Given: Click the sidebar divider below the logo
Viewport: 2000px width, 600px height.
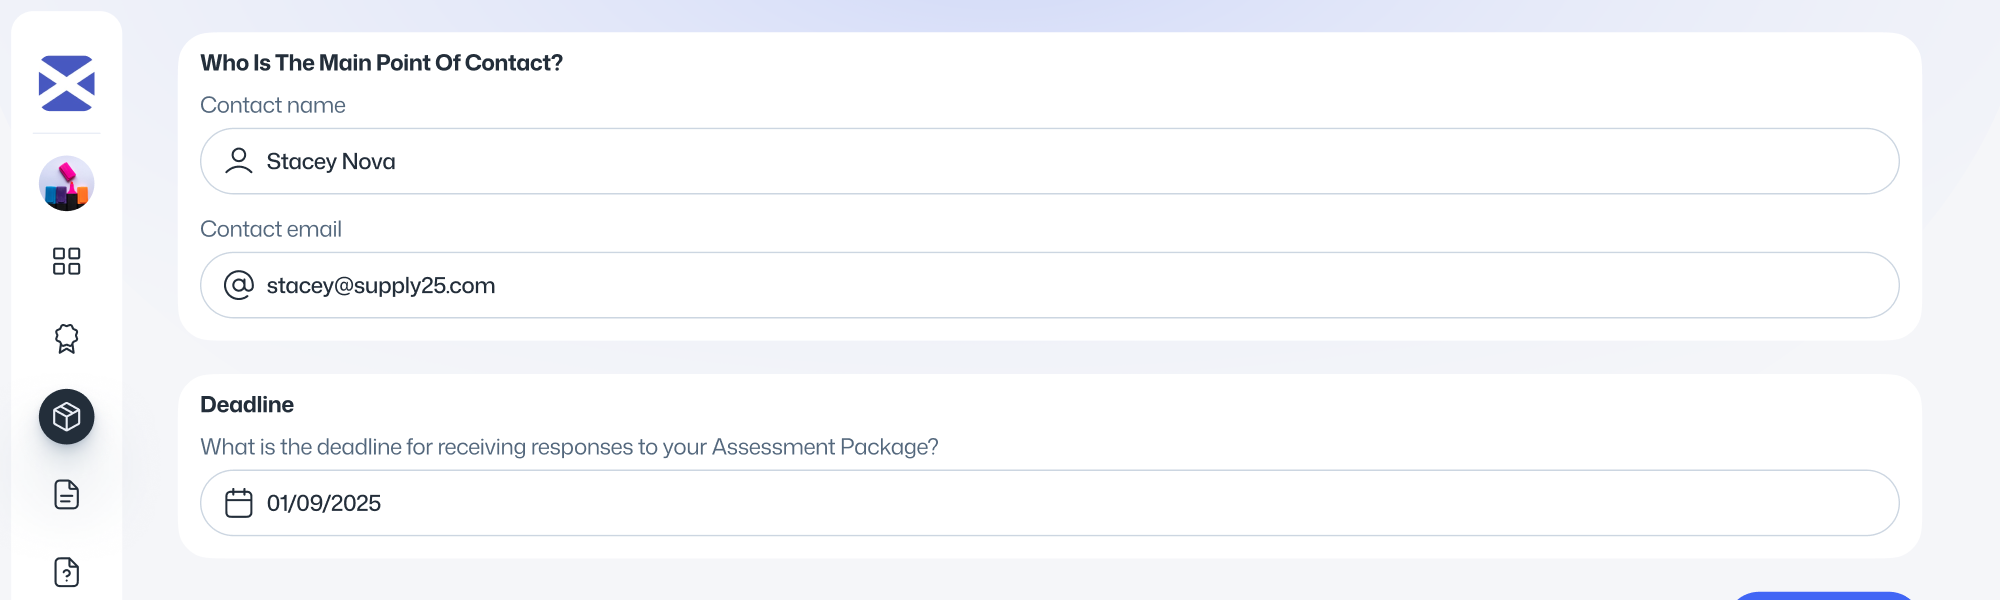Looking at the screenshot, I should click(66, 133).
